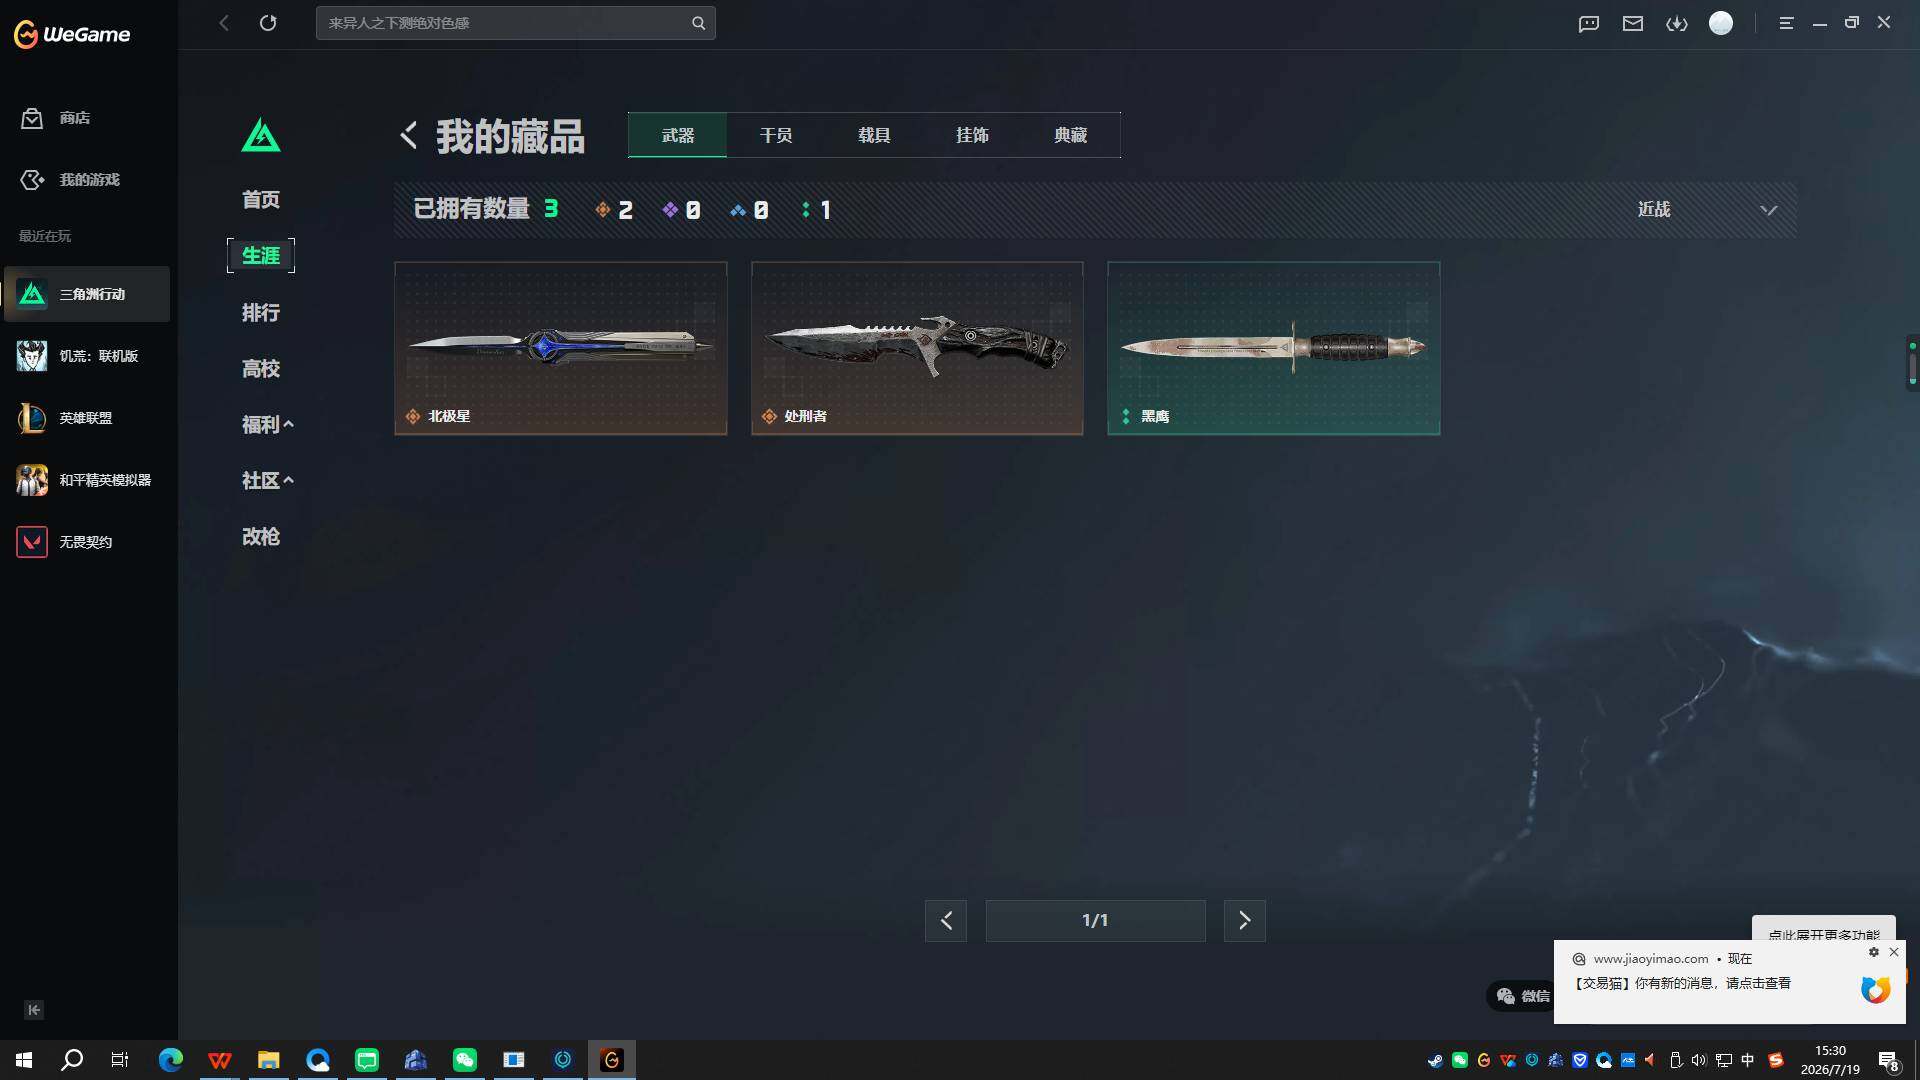Select 无畏契约 in recent games
Image resolution: width=1920 pixels, height=1080 pixels.
click(87, 542)
